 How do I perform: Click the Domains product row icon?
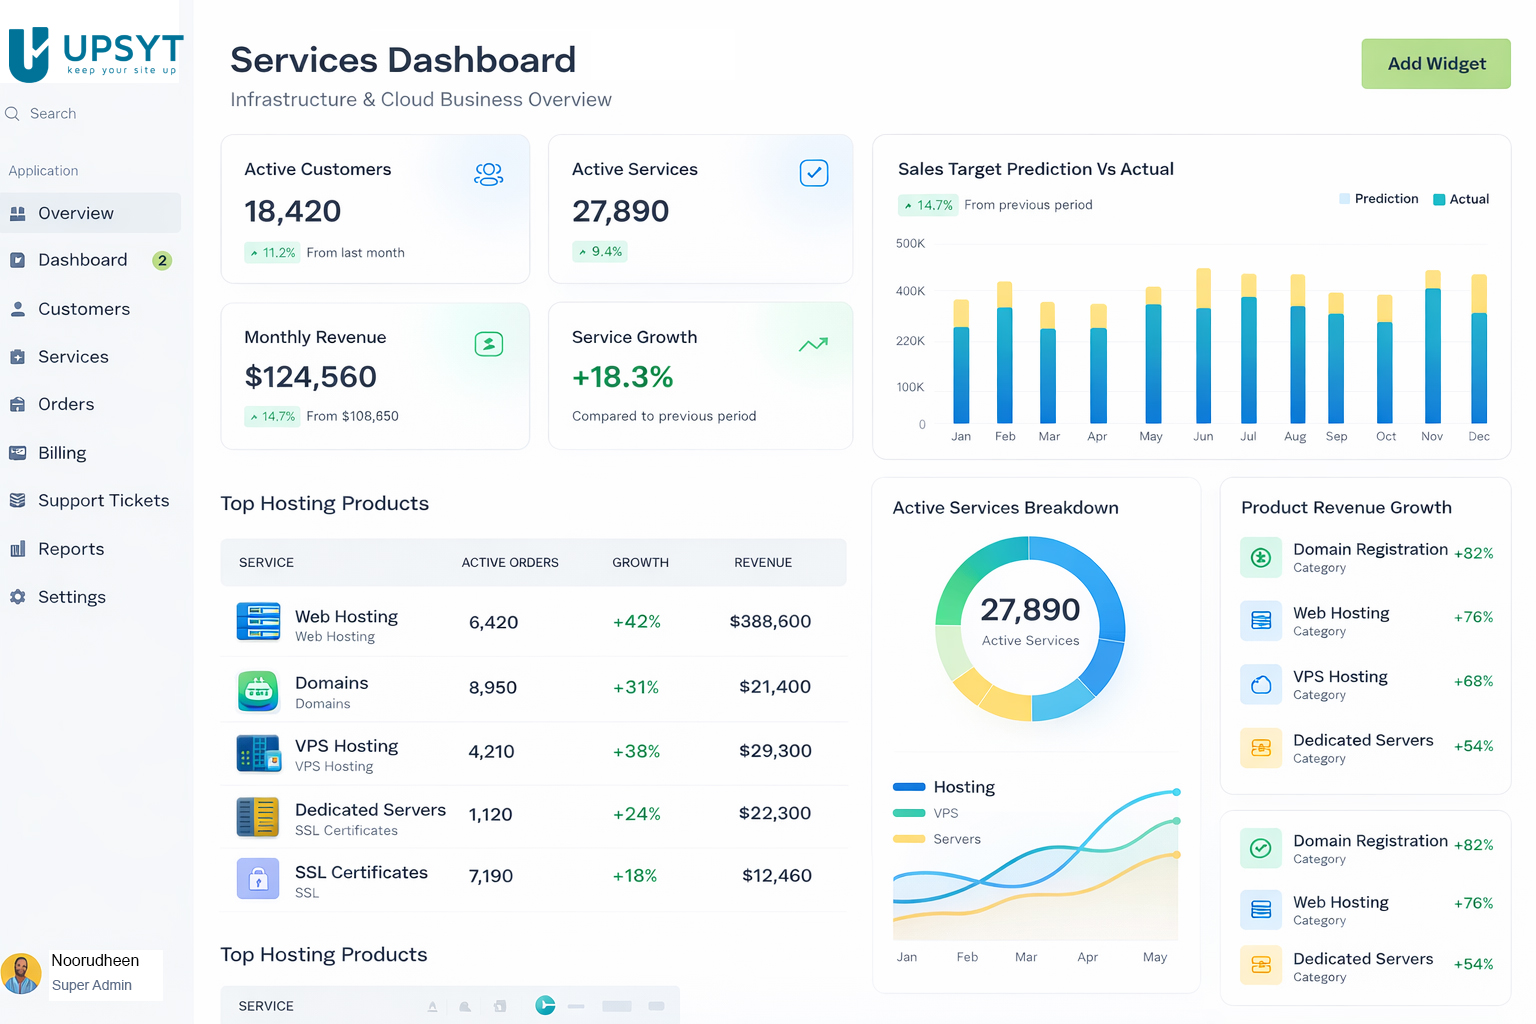tap(258, 691)
